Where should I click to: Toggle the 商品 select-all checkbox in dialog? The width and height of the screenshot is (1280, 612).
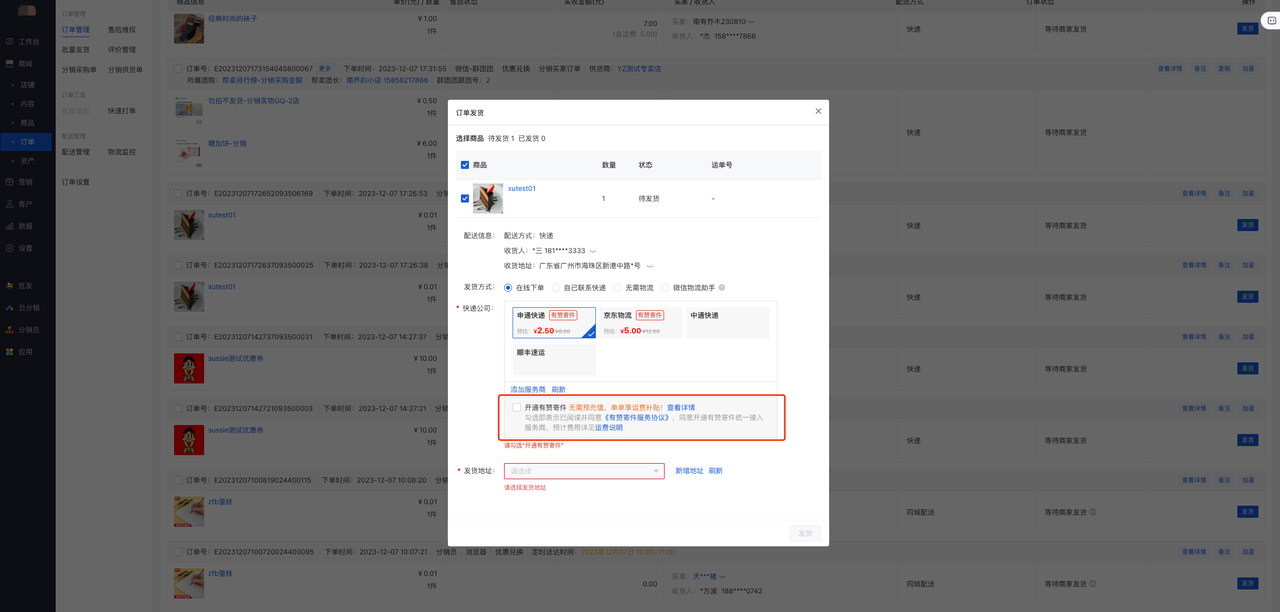click(465, 165)
